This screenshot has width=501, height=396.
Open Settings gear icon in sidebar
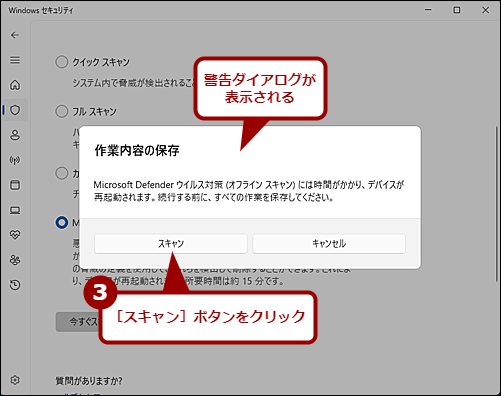click(x=15, y=380)
